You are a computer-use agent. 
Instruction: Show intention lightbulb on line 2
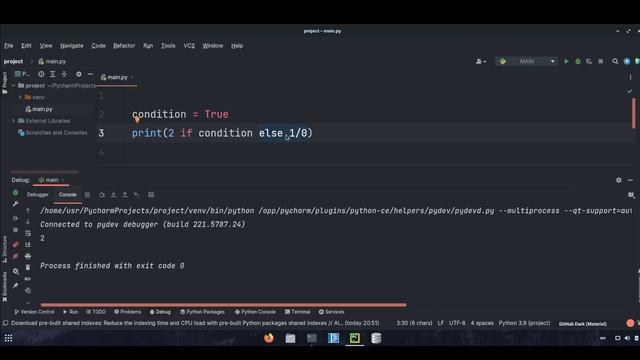tap(137, 120)
